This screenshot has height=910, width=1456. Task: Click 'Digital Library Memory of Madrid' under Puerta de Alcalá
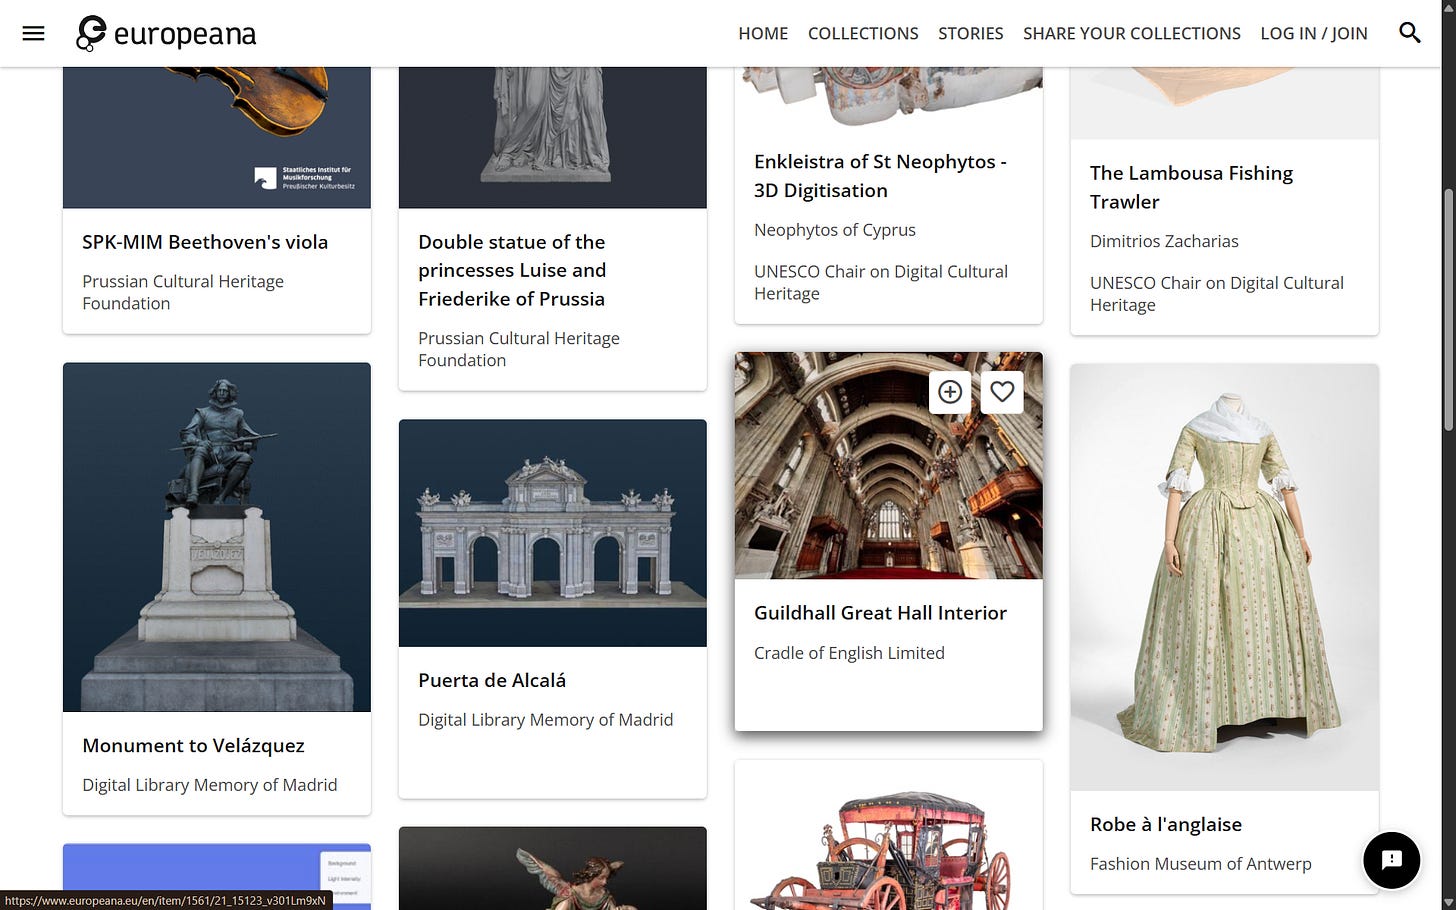[x=545, y=720]
